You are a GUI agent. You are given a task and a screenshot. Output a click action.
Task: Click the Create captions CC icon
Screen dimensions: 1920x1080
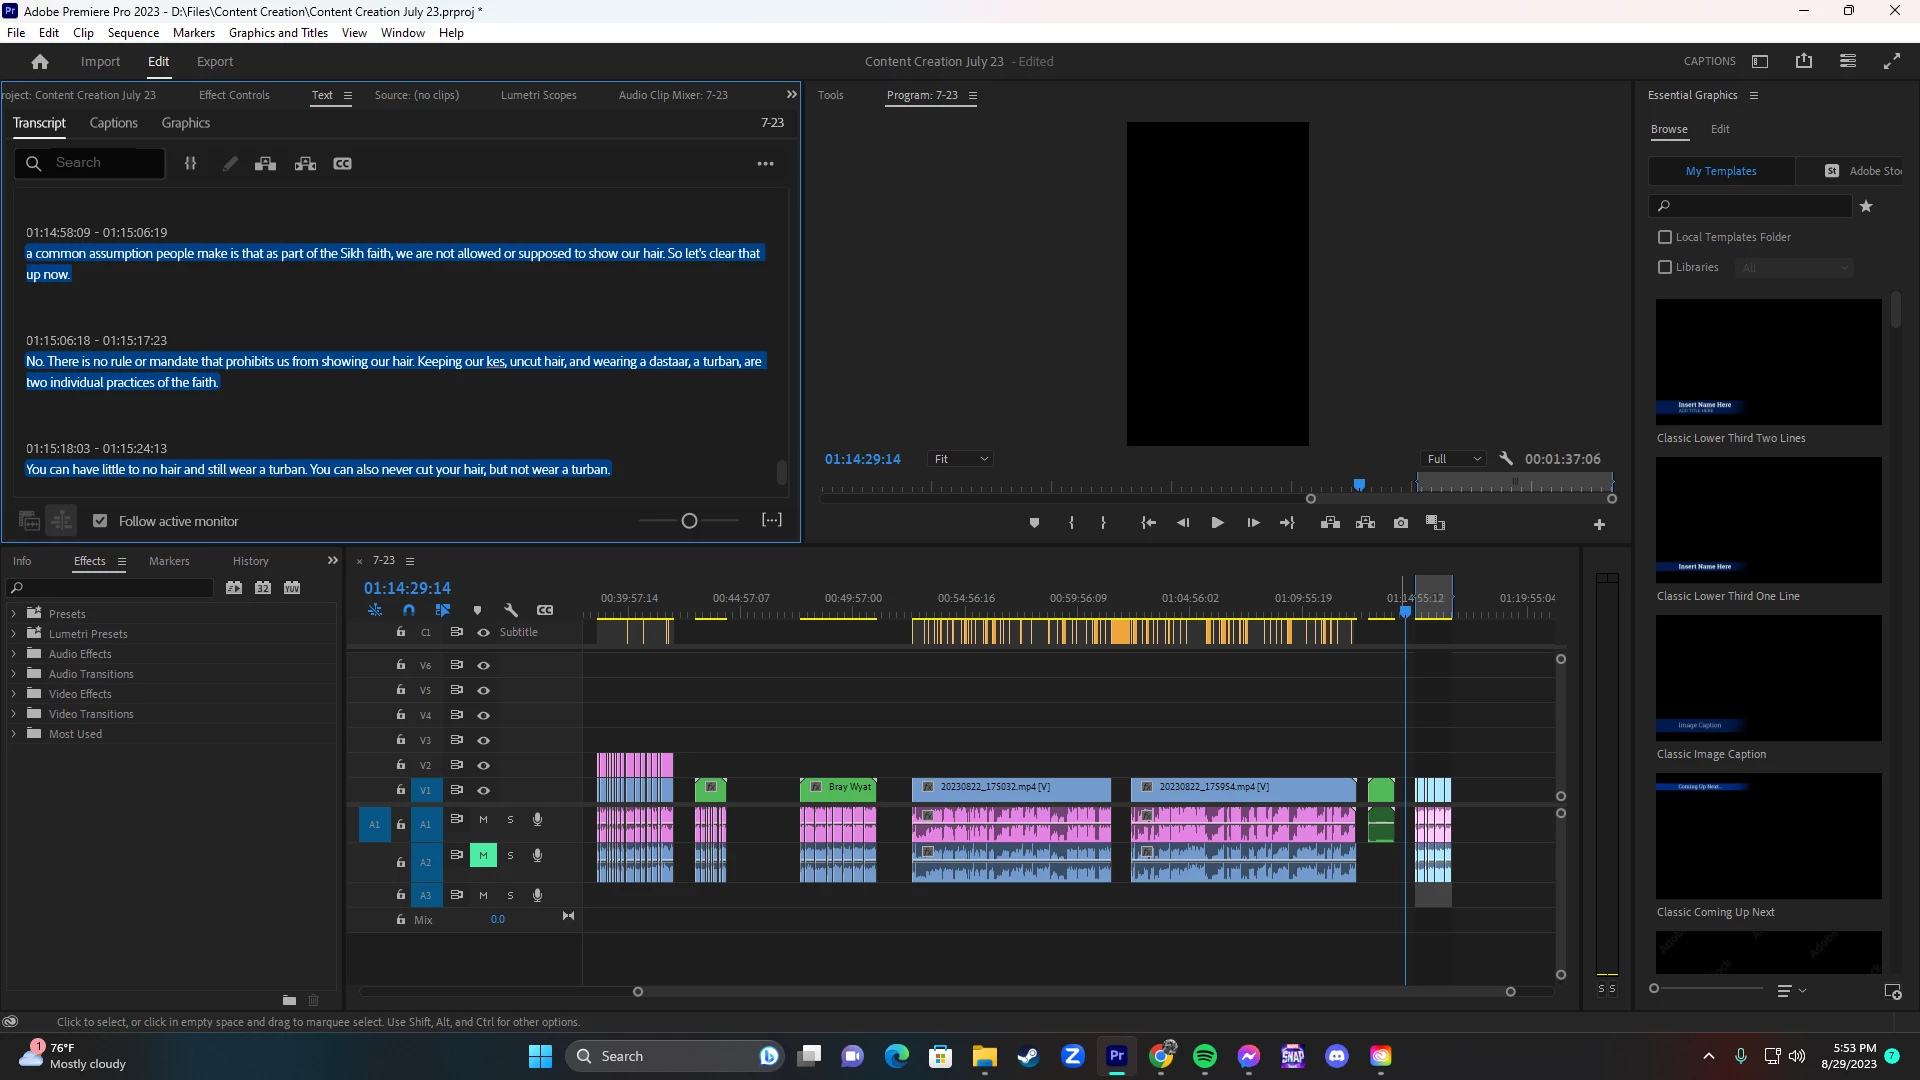pyautogui.click(x=342, y=164)
